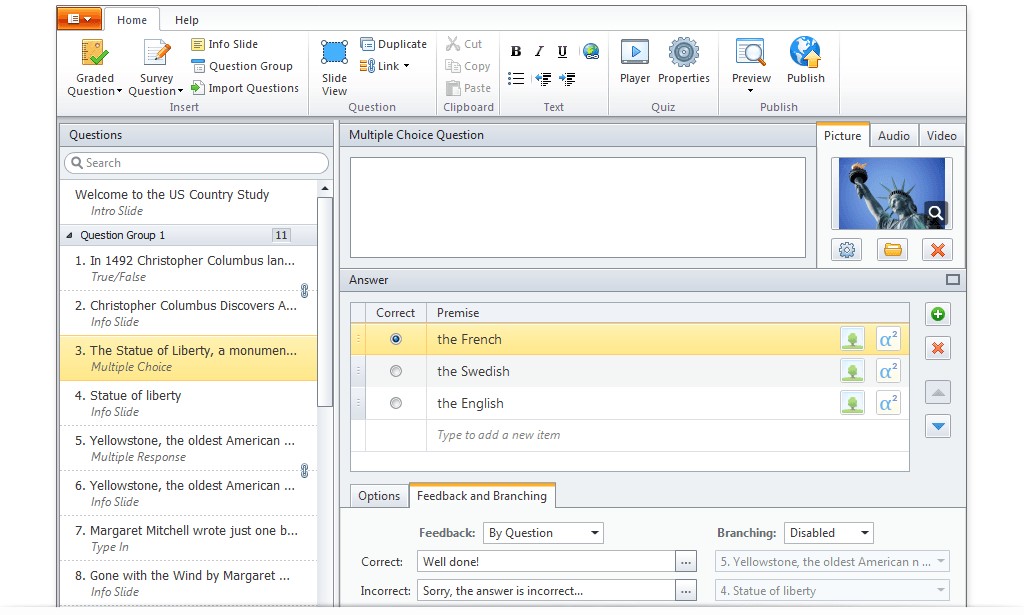Select 'the Swedish' as the correct answer
Viewport: 1024px width, 615px height.
point(396,370)
